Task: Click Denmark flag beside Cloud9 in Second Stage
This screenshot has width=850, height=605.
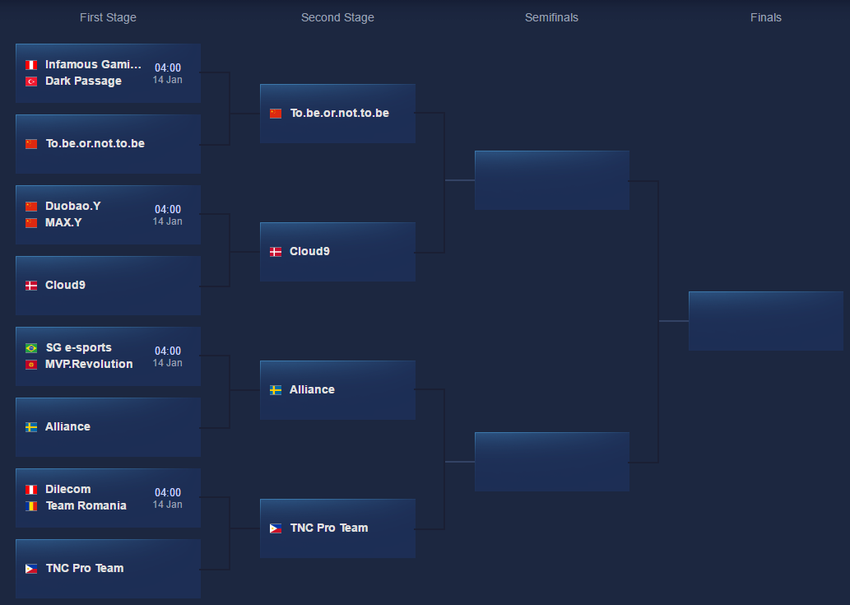Action: 276,252
